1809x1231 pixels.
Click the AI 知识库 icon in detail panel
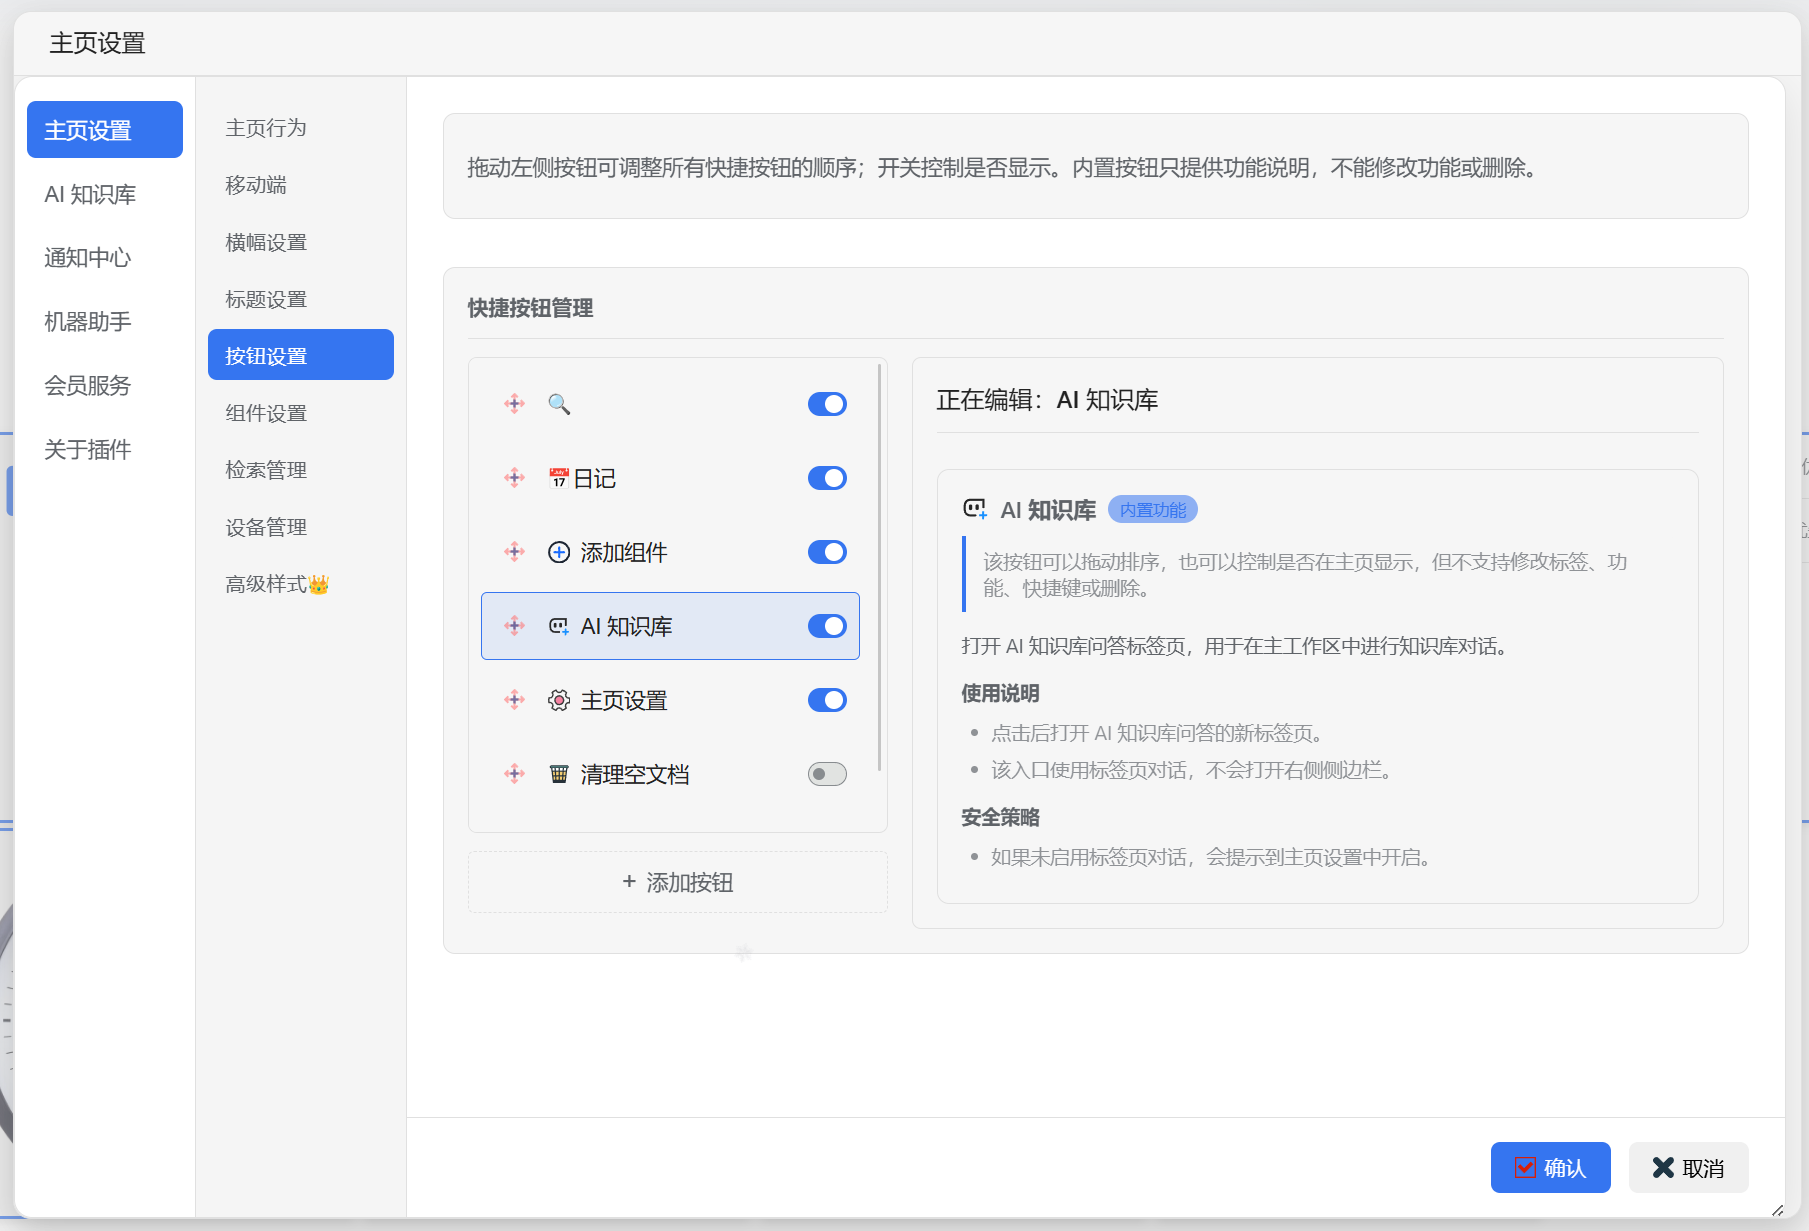975,509
